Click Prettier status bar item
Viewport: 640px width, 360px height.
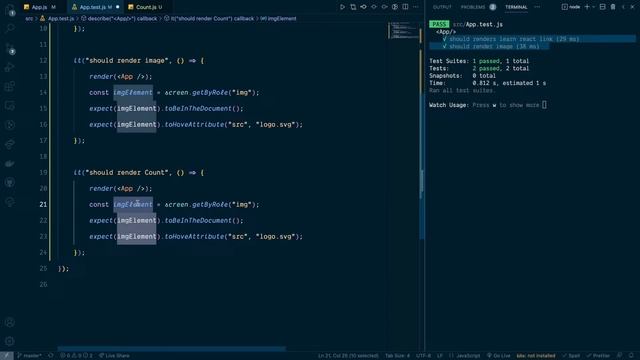pos(598,356)
